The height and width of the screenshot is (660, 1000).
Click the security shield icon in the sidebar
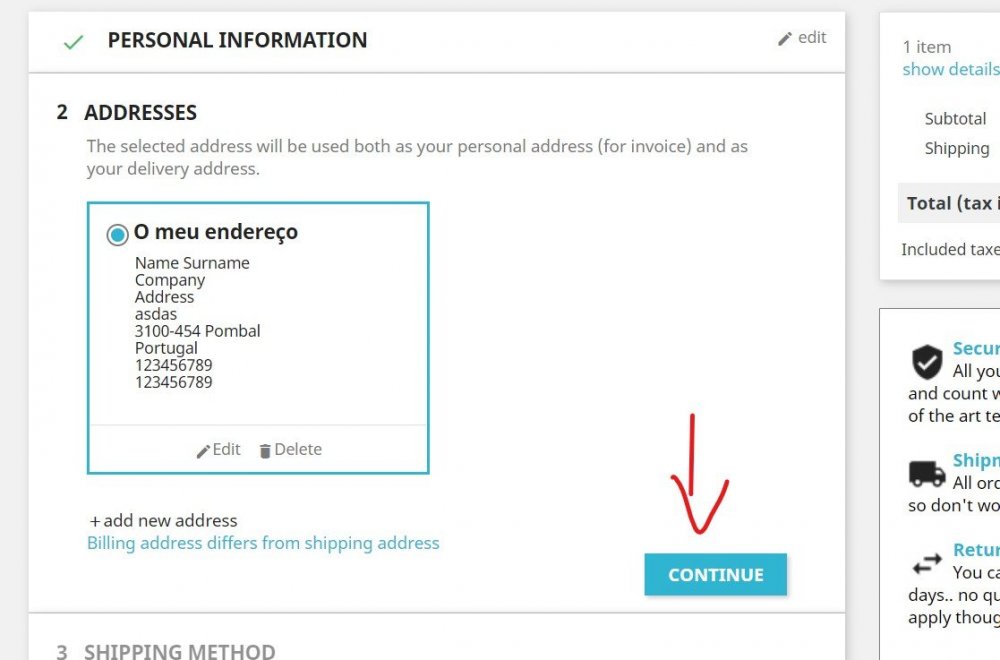pyautogui.click(x=927, y=362)
